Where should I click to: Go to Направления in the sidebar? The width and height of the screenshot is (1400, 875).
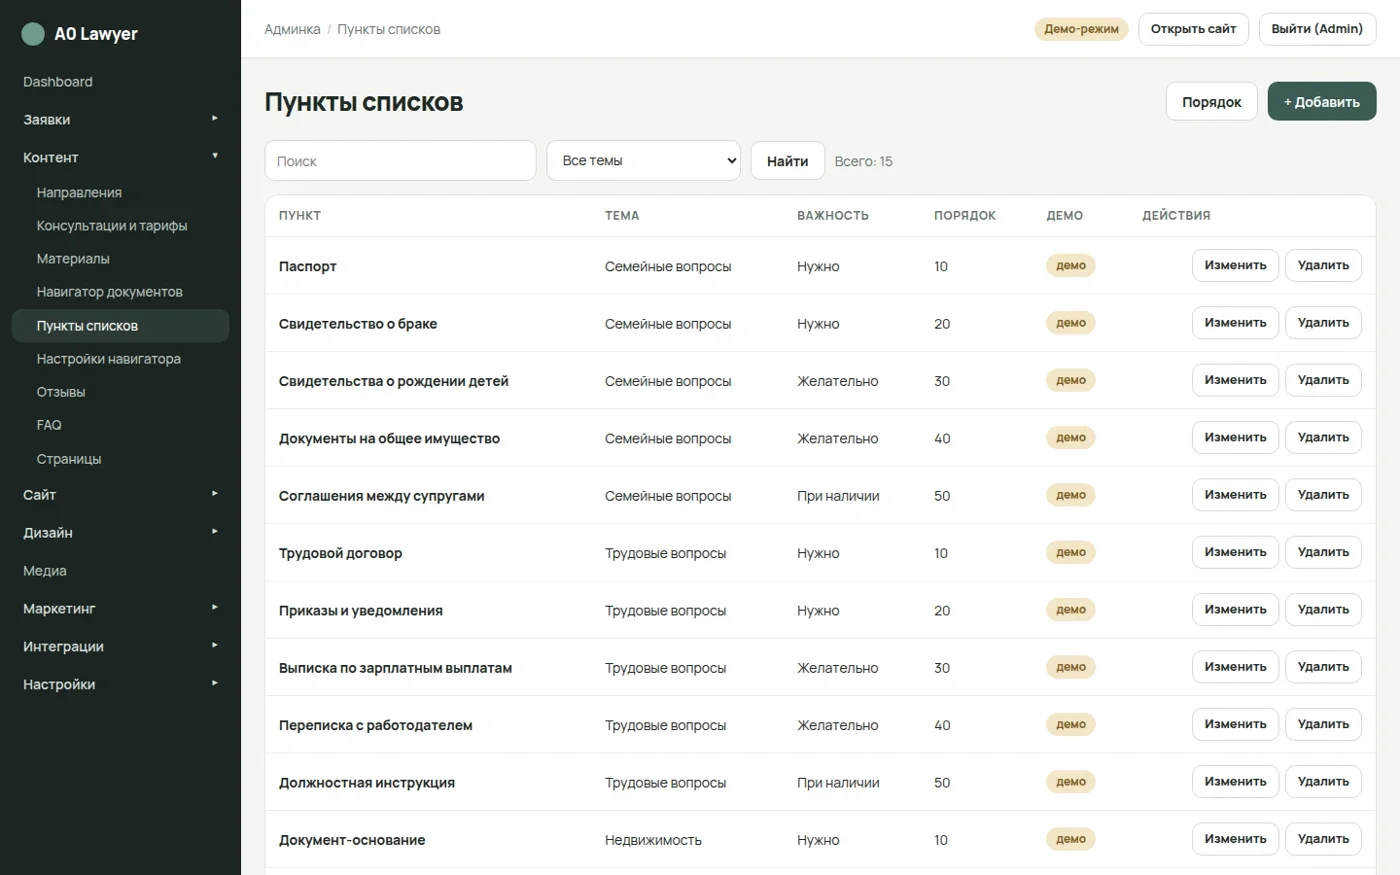point(120,193)
